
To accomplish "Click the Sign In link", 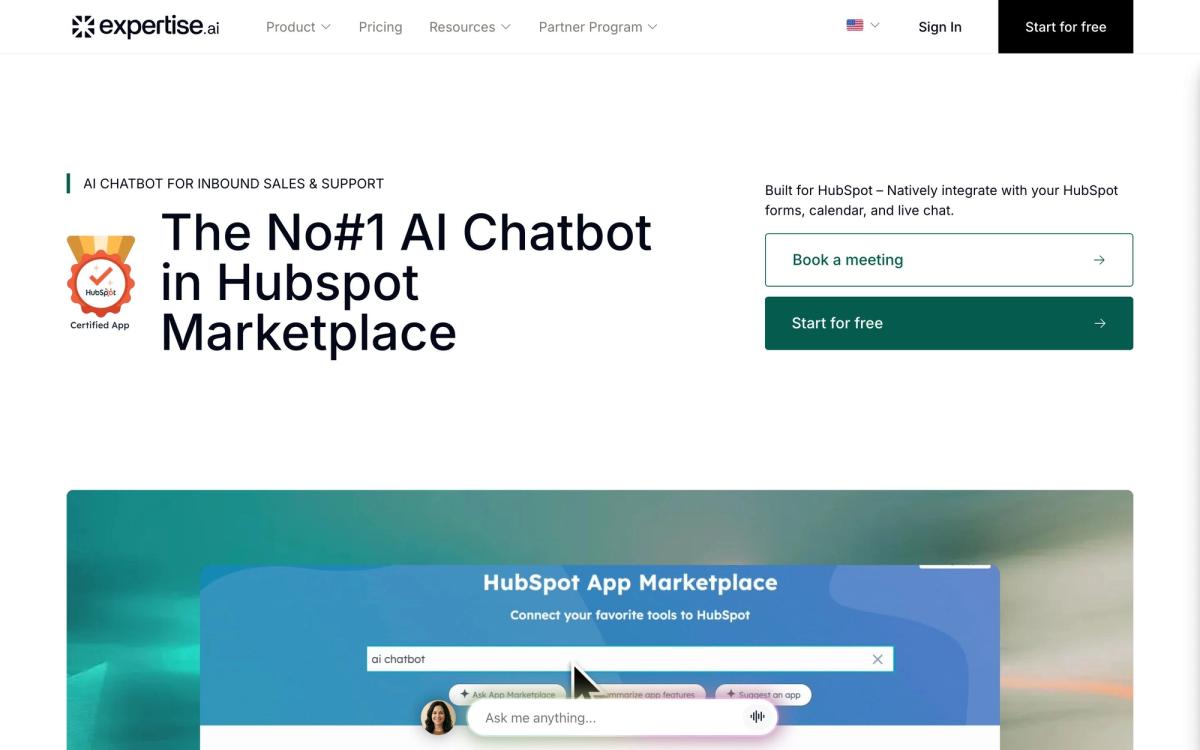I will 940,27.
